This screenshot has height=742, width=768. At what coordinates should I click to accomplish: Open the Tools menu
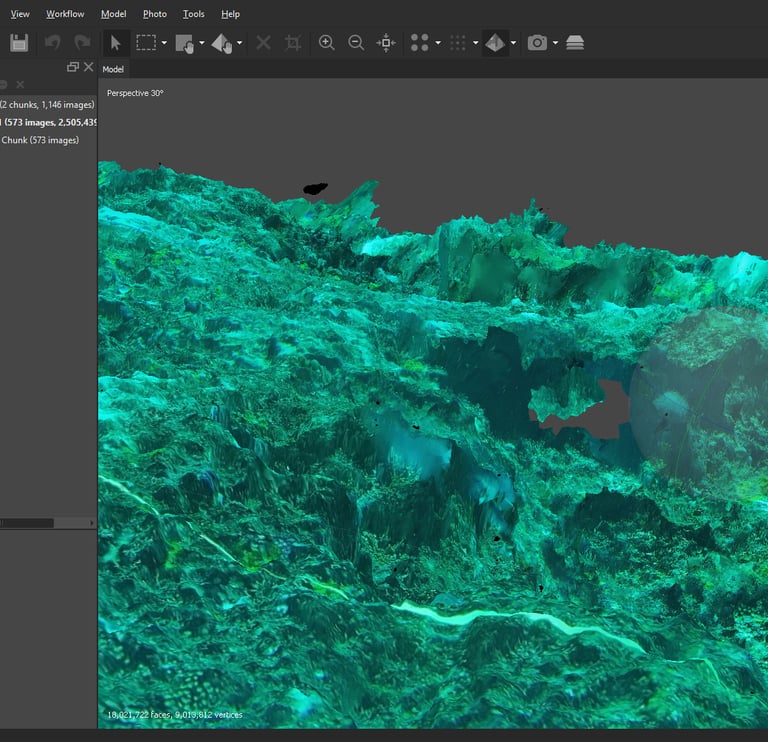click(193, 14)
